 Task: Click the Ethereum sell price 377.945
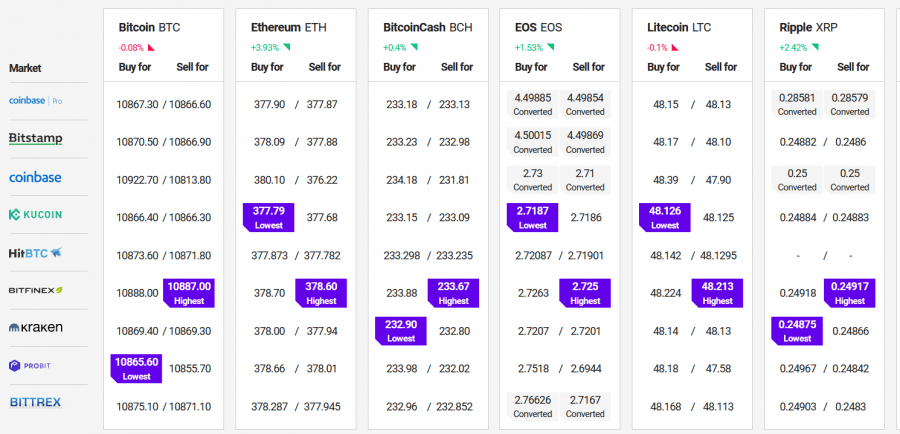coord(321,406)
